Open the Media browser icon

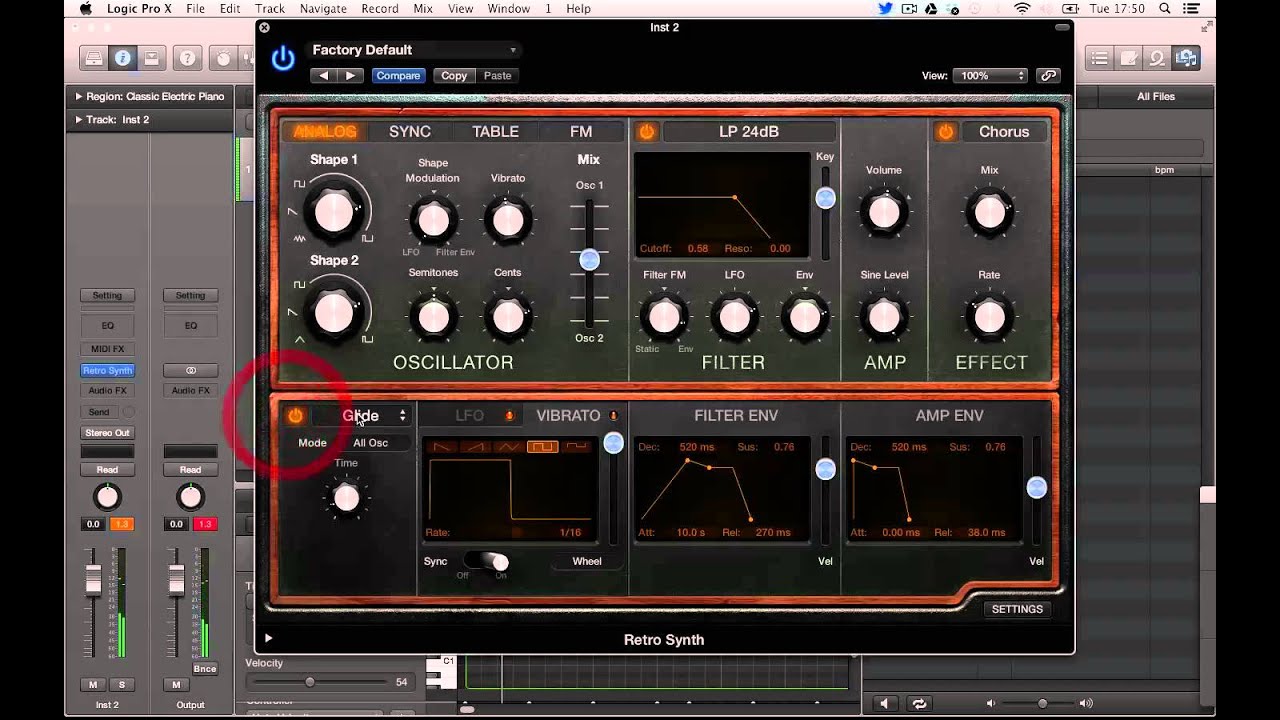point(1187,59)
